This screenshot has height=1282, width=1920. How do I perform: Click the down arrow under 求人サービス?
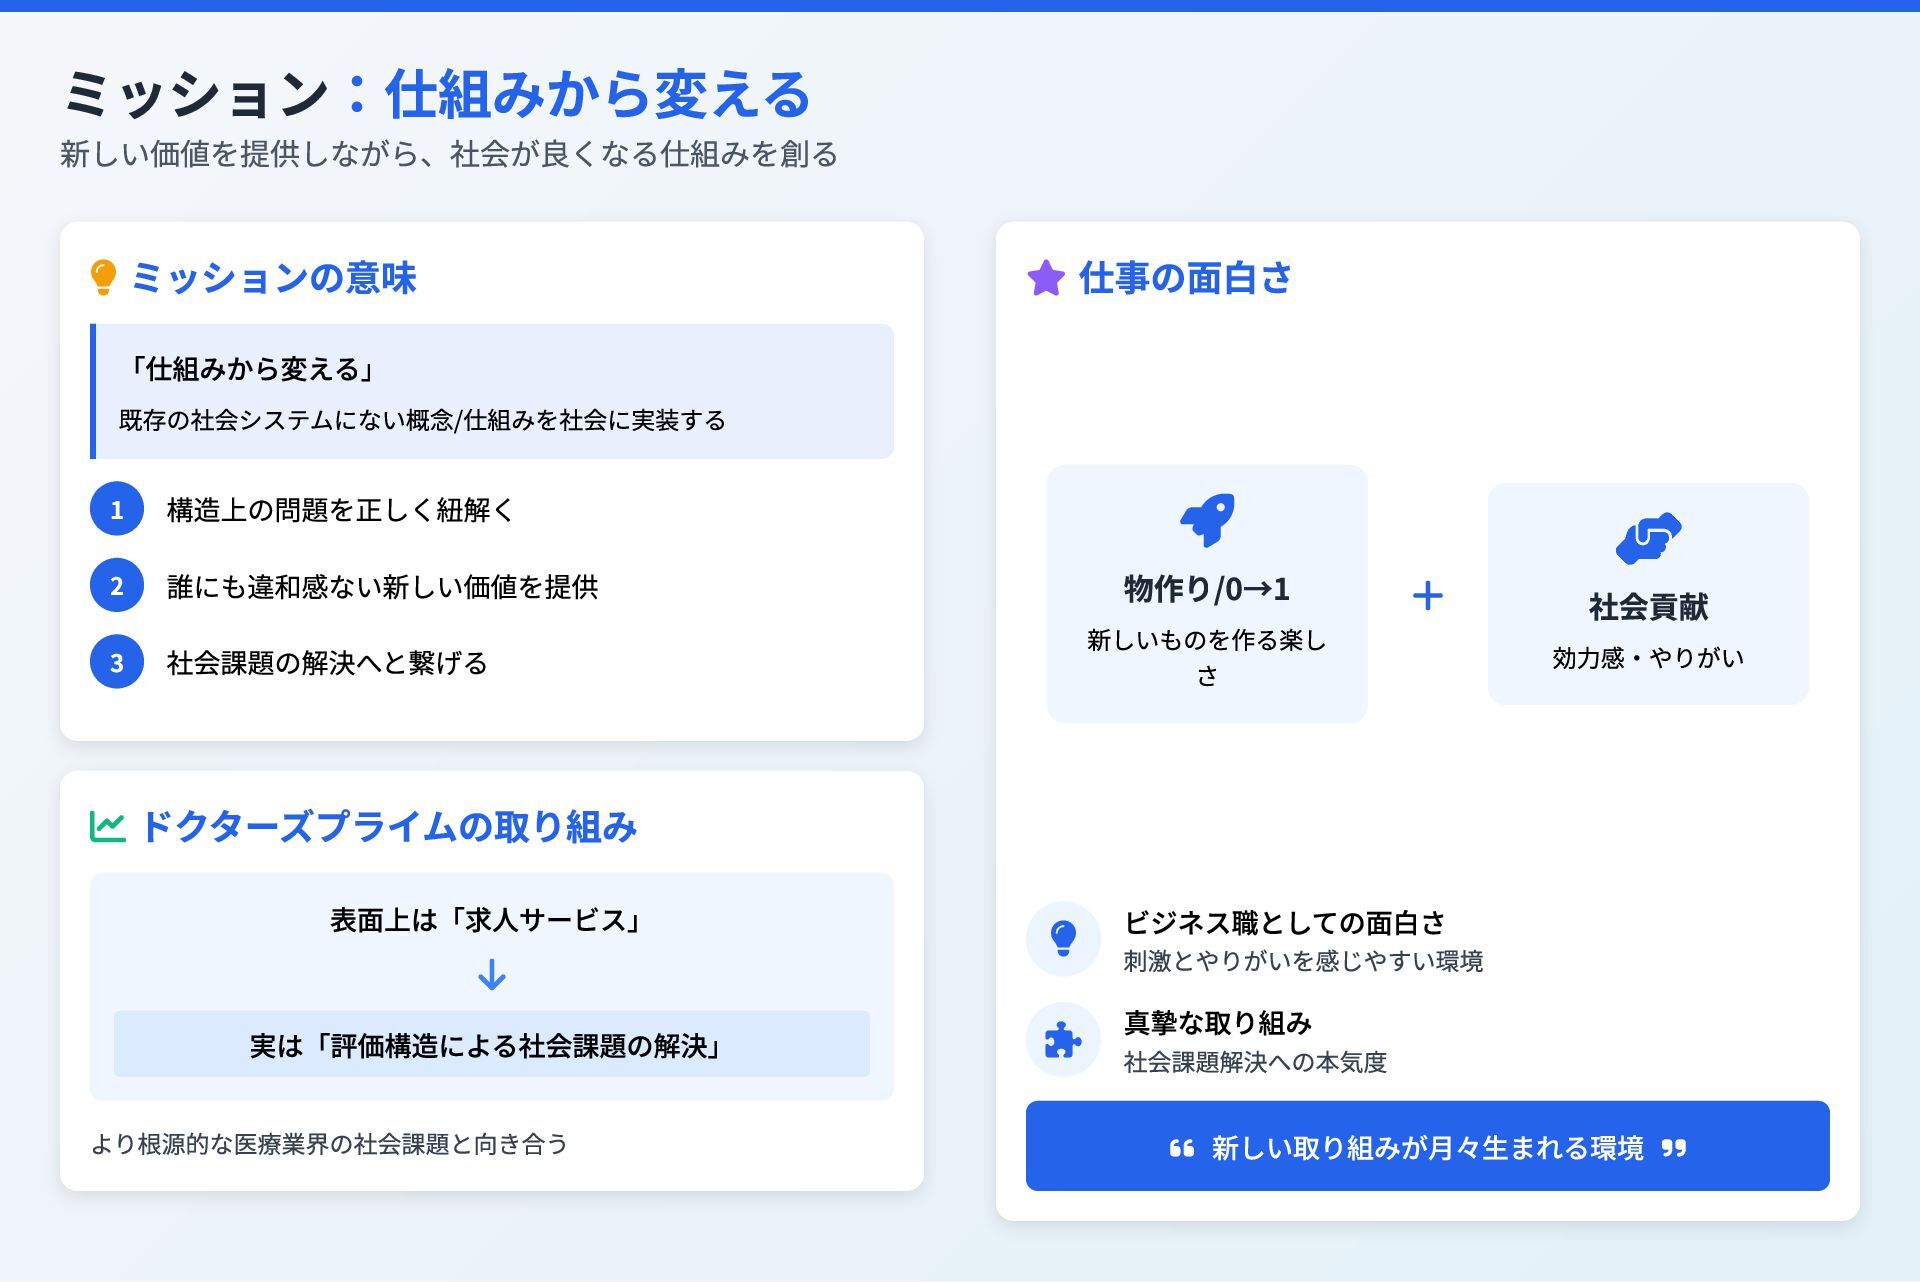[491, 974]
